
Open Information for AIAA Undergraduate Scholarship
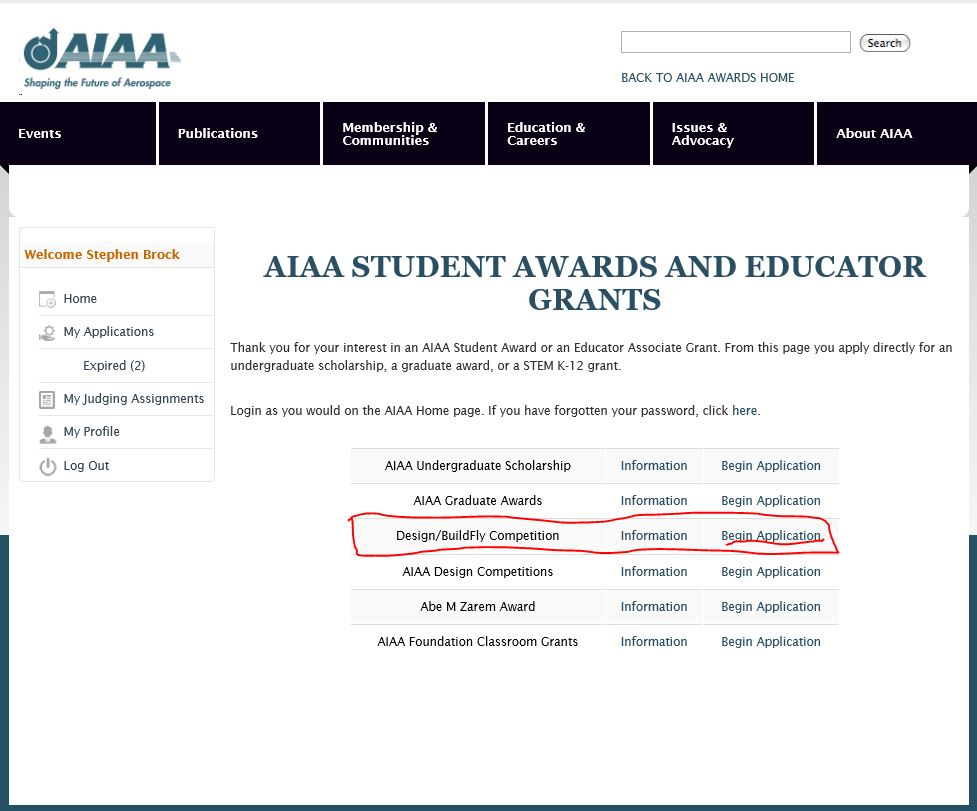tap(654, 465)
